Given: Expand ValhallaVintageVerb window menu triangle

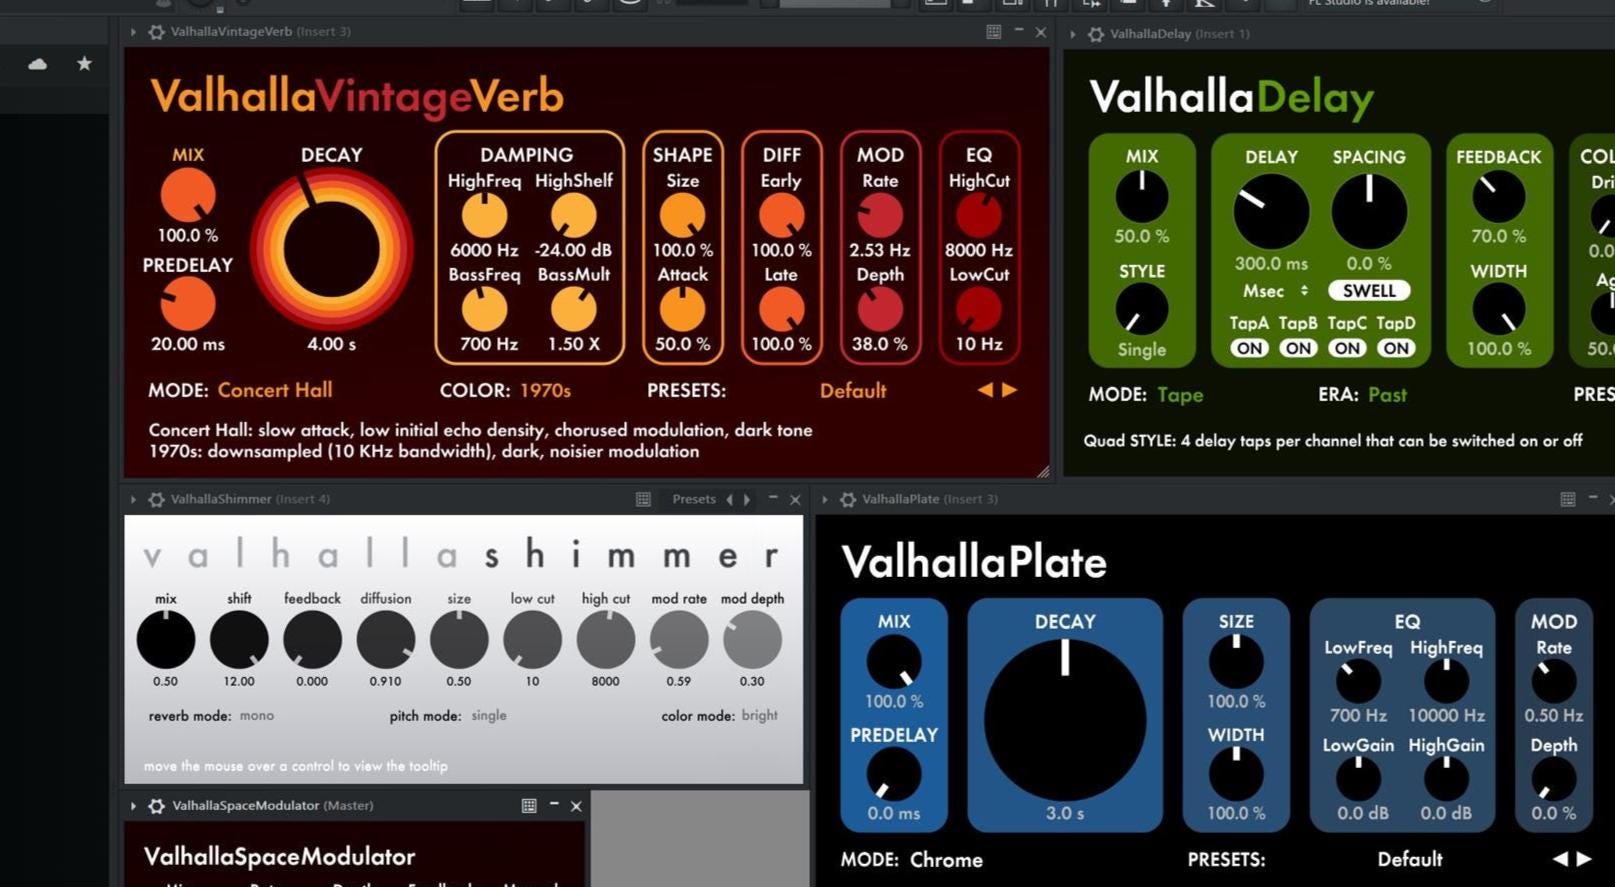Looking at the screenshot, I should (x=133, y=32).
